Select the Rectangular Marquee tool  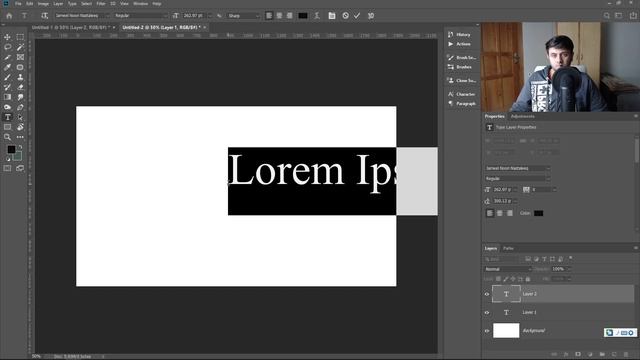point(20,37)
